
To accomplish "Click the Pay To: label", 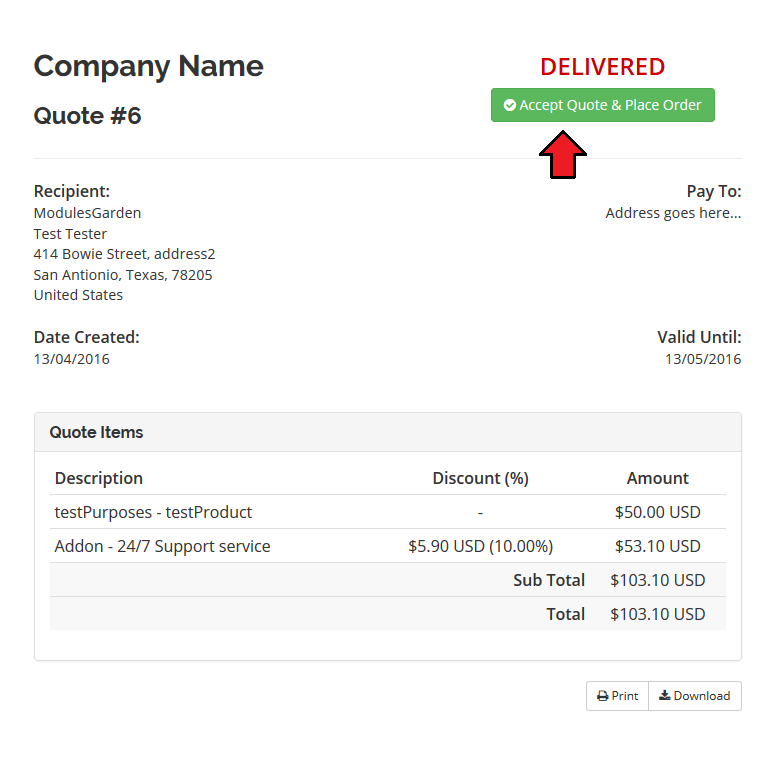I will point(714,191).
